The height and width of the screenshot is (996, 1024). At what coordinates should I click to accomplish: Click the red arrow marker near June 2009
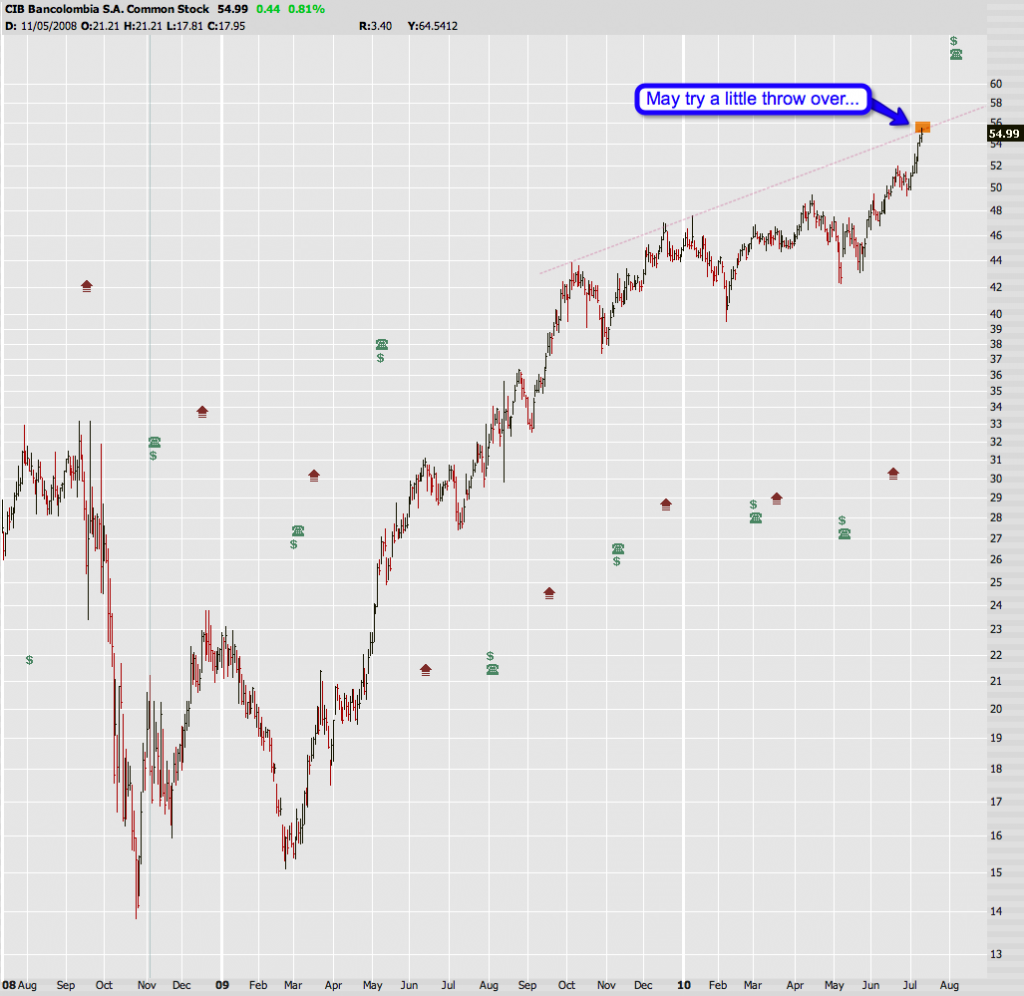point(426,670)
